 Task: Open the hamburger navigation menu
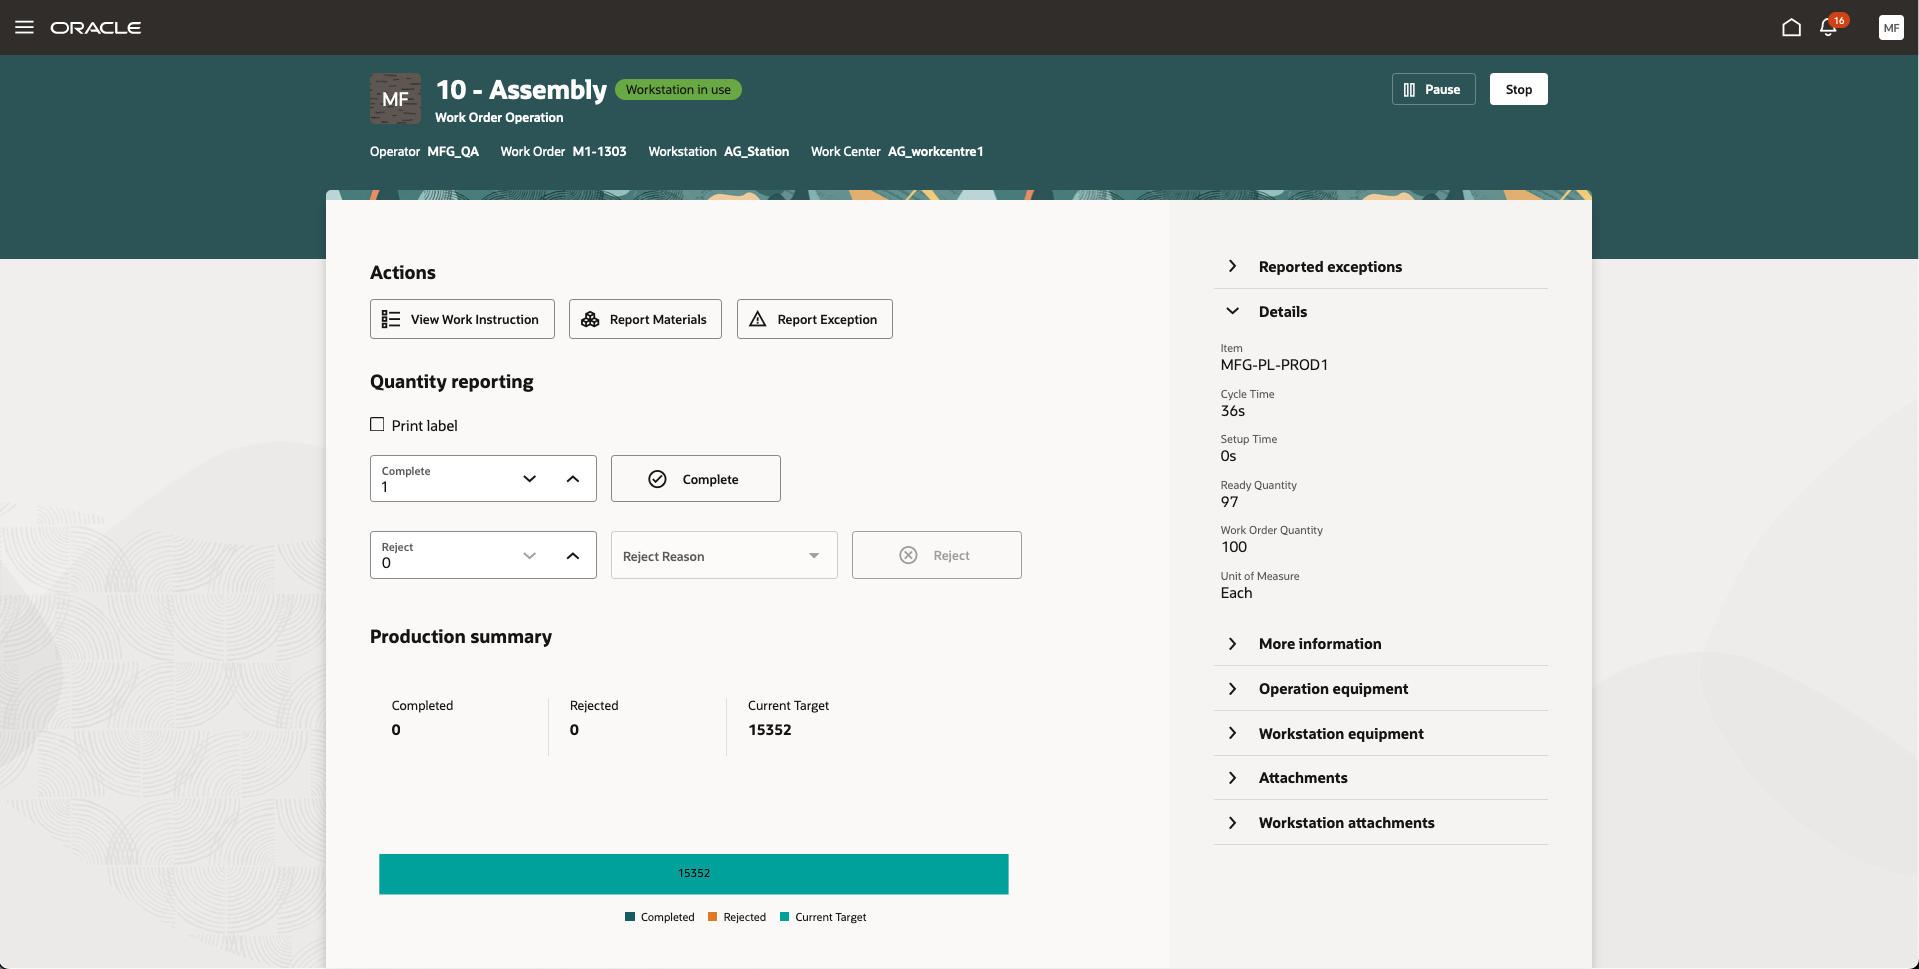click(x=24, y=27)
